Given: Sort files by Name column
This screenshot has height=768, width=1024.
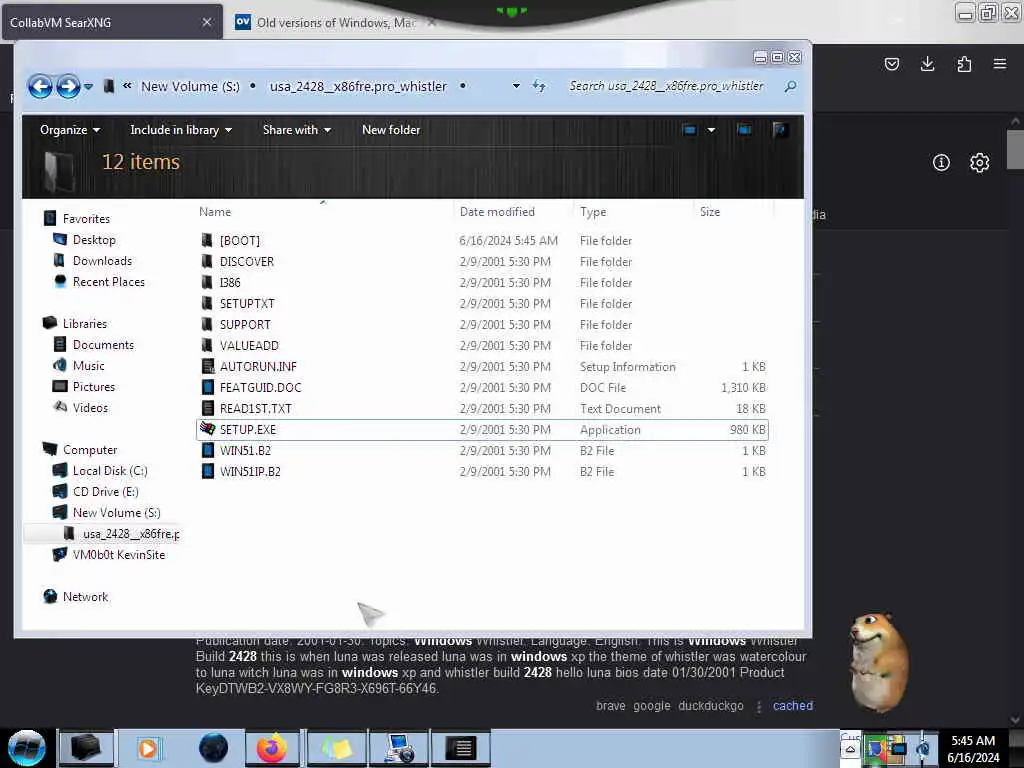Looking at the screenshot, I should click(x=215, y=212).
